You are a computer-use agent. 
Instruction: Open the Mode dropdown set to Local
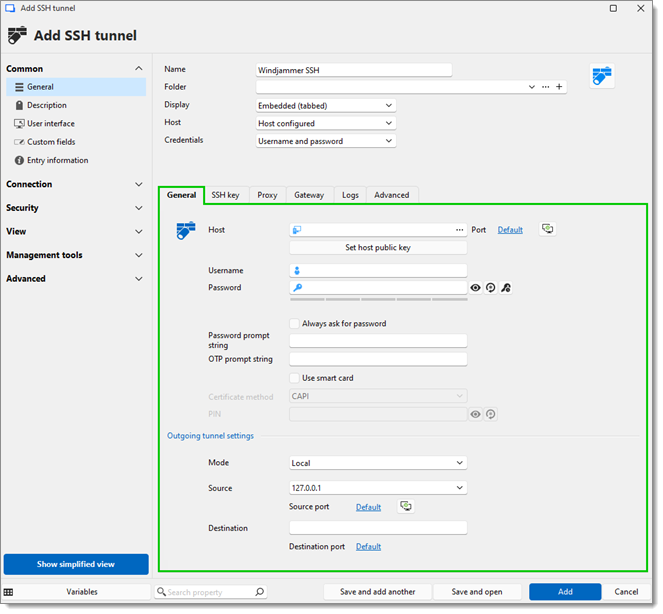(x=378, y=463)
